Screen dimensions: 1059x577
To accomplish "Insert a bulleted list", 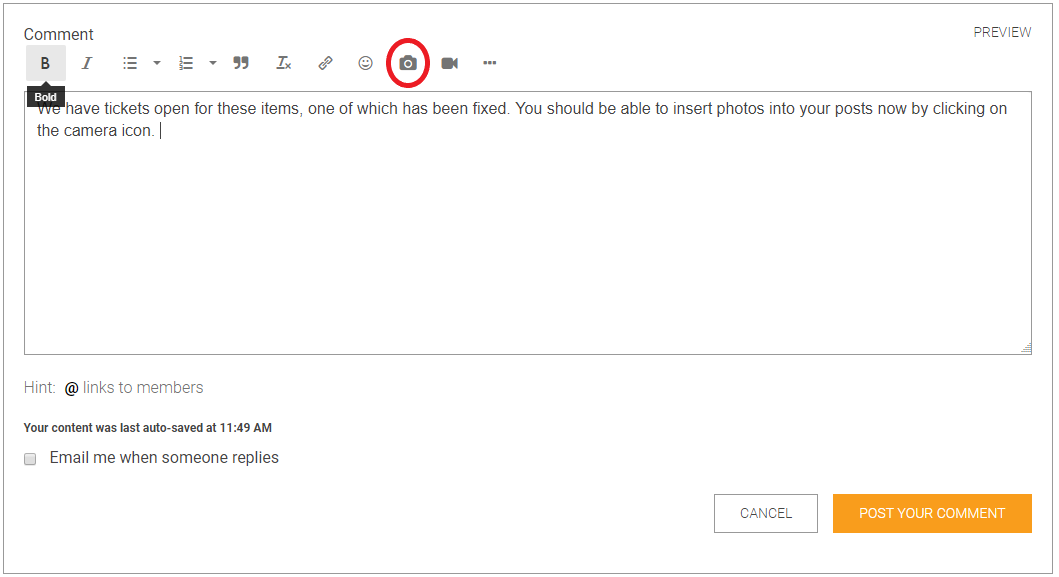I will 130,63.
